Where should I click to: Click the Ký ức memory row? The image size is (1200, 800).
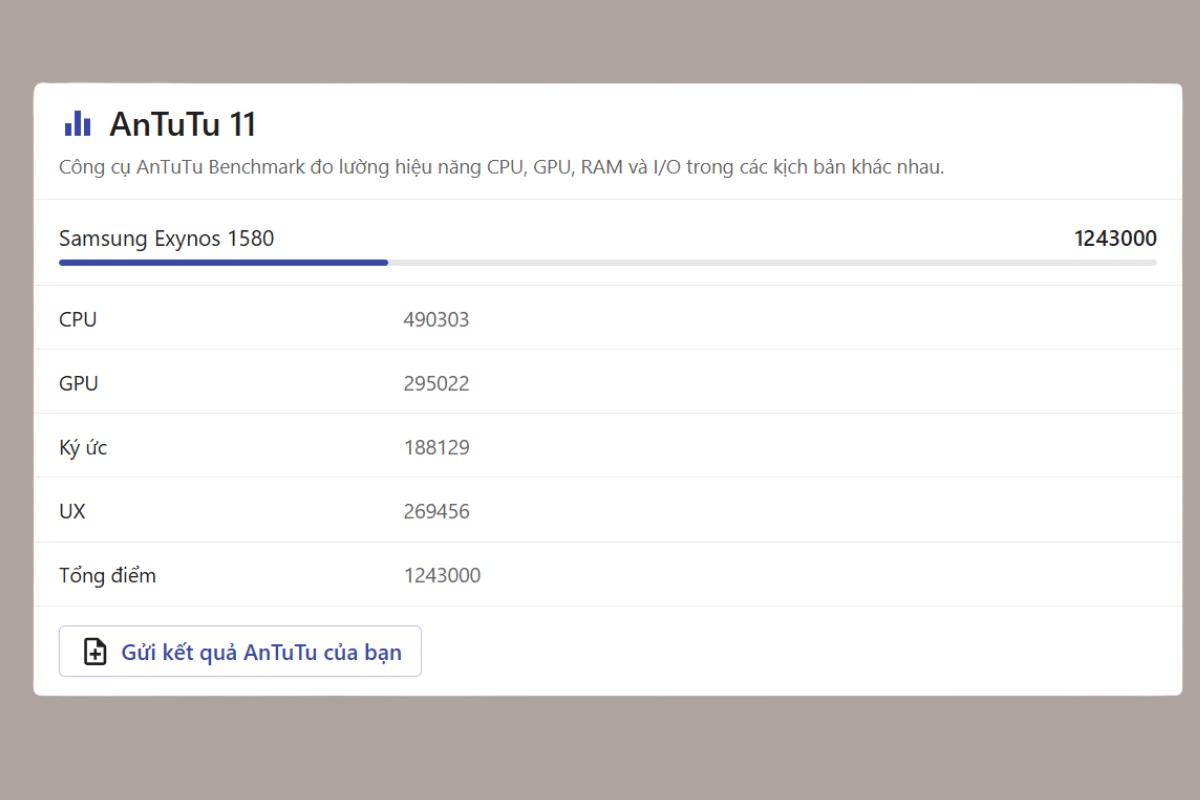tap(83, 447)
